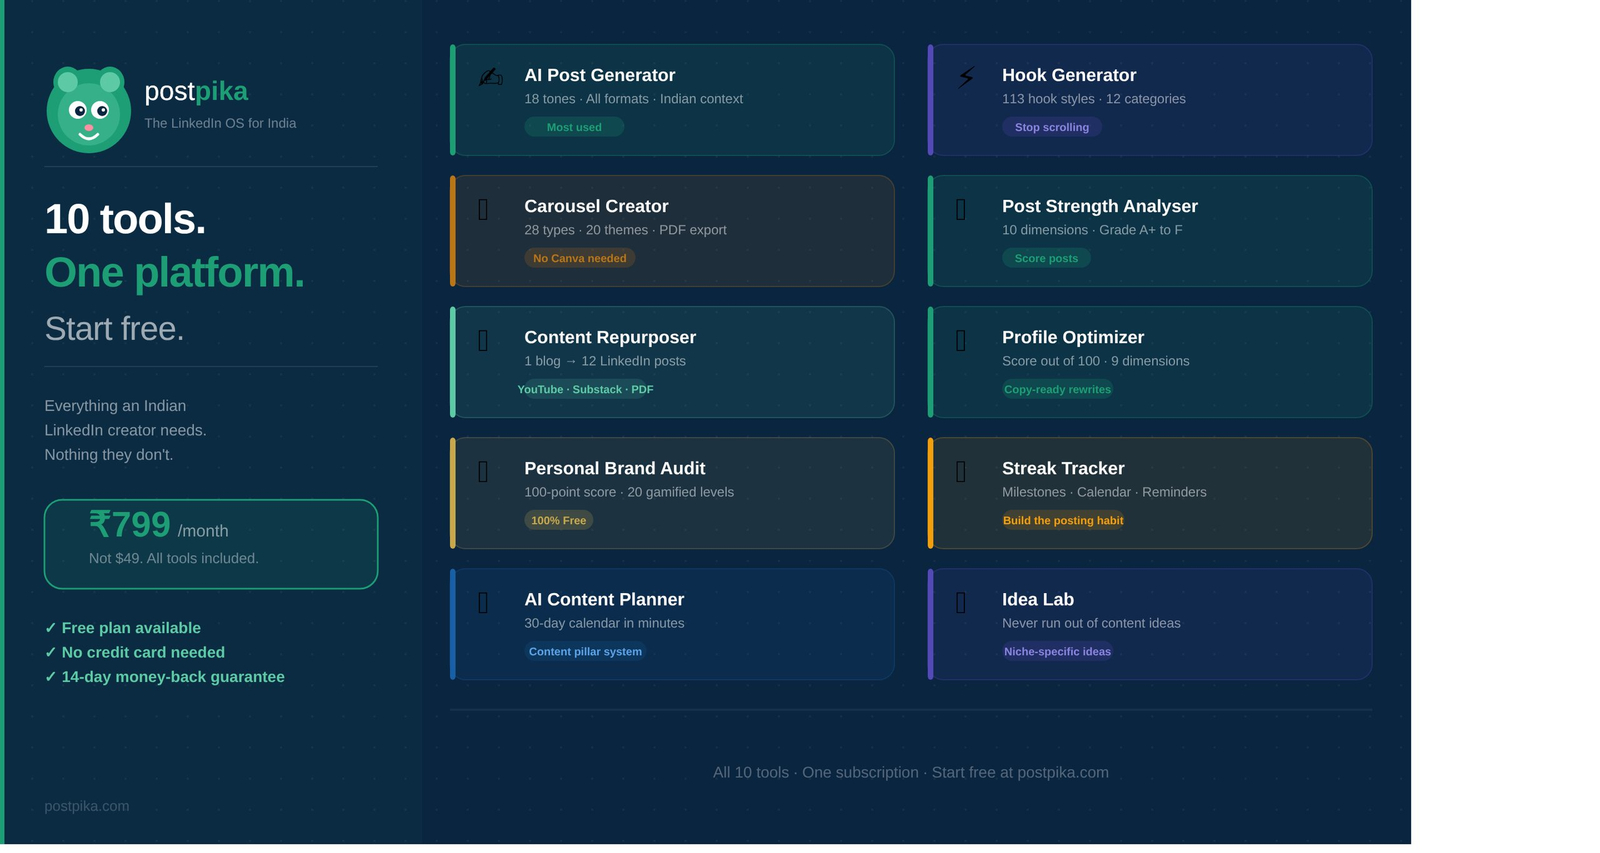Click the 'Most used' badge

pyautogui.click(x=574, y=127)
